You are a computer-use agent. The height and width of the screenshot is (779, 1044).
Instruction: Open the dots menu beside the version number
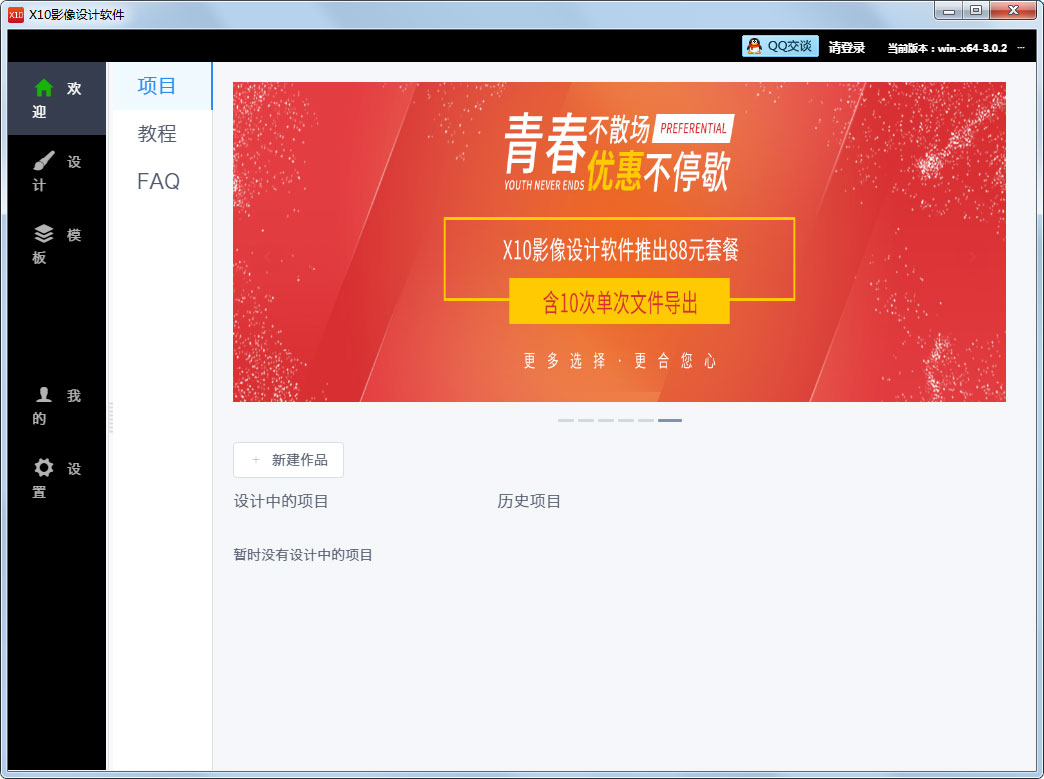tap(1021, 47)
